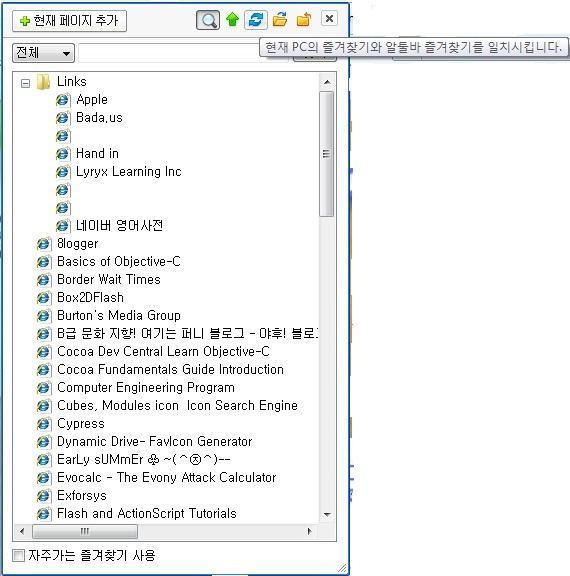Click the green plus icon on add button
This screenshot has height=576, width=570.
click(x=25, y=21)
